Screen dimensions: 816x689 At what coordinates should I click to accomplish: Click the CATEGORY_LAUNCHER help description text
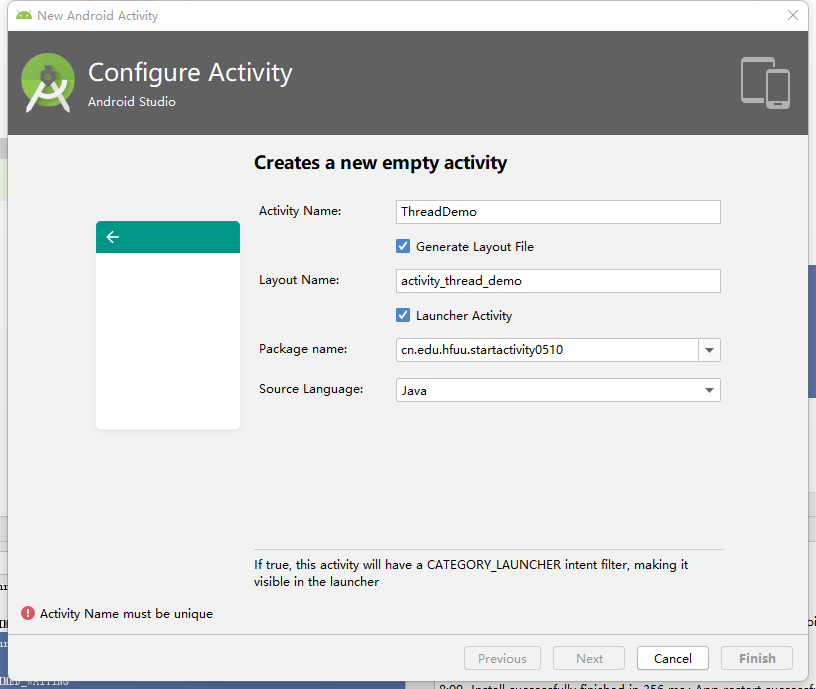[x=471, y=573]
